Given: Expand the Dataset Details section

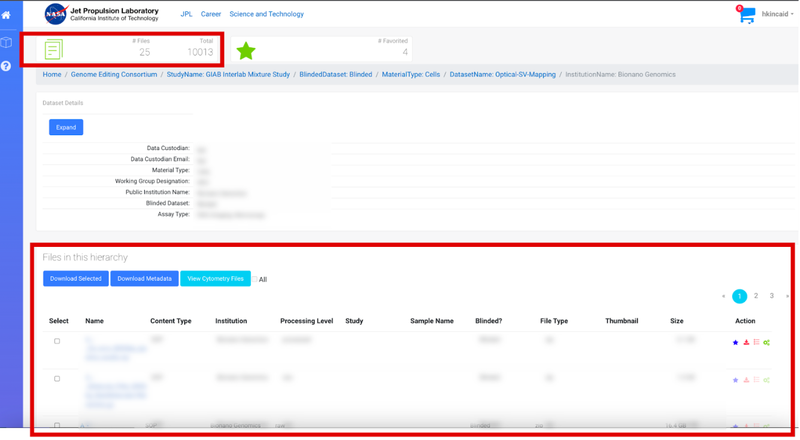Looking at the screenshot, I should pos(66,127).
